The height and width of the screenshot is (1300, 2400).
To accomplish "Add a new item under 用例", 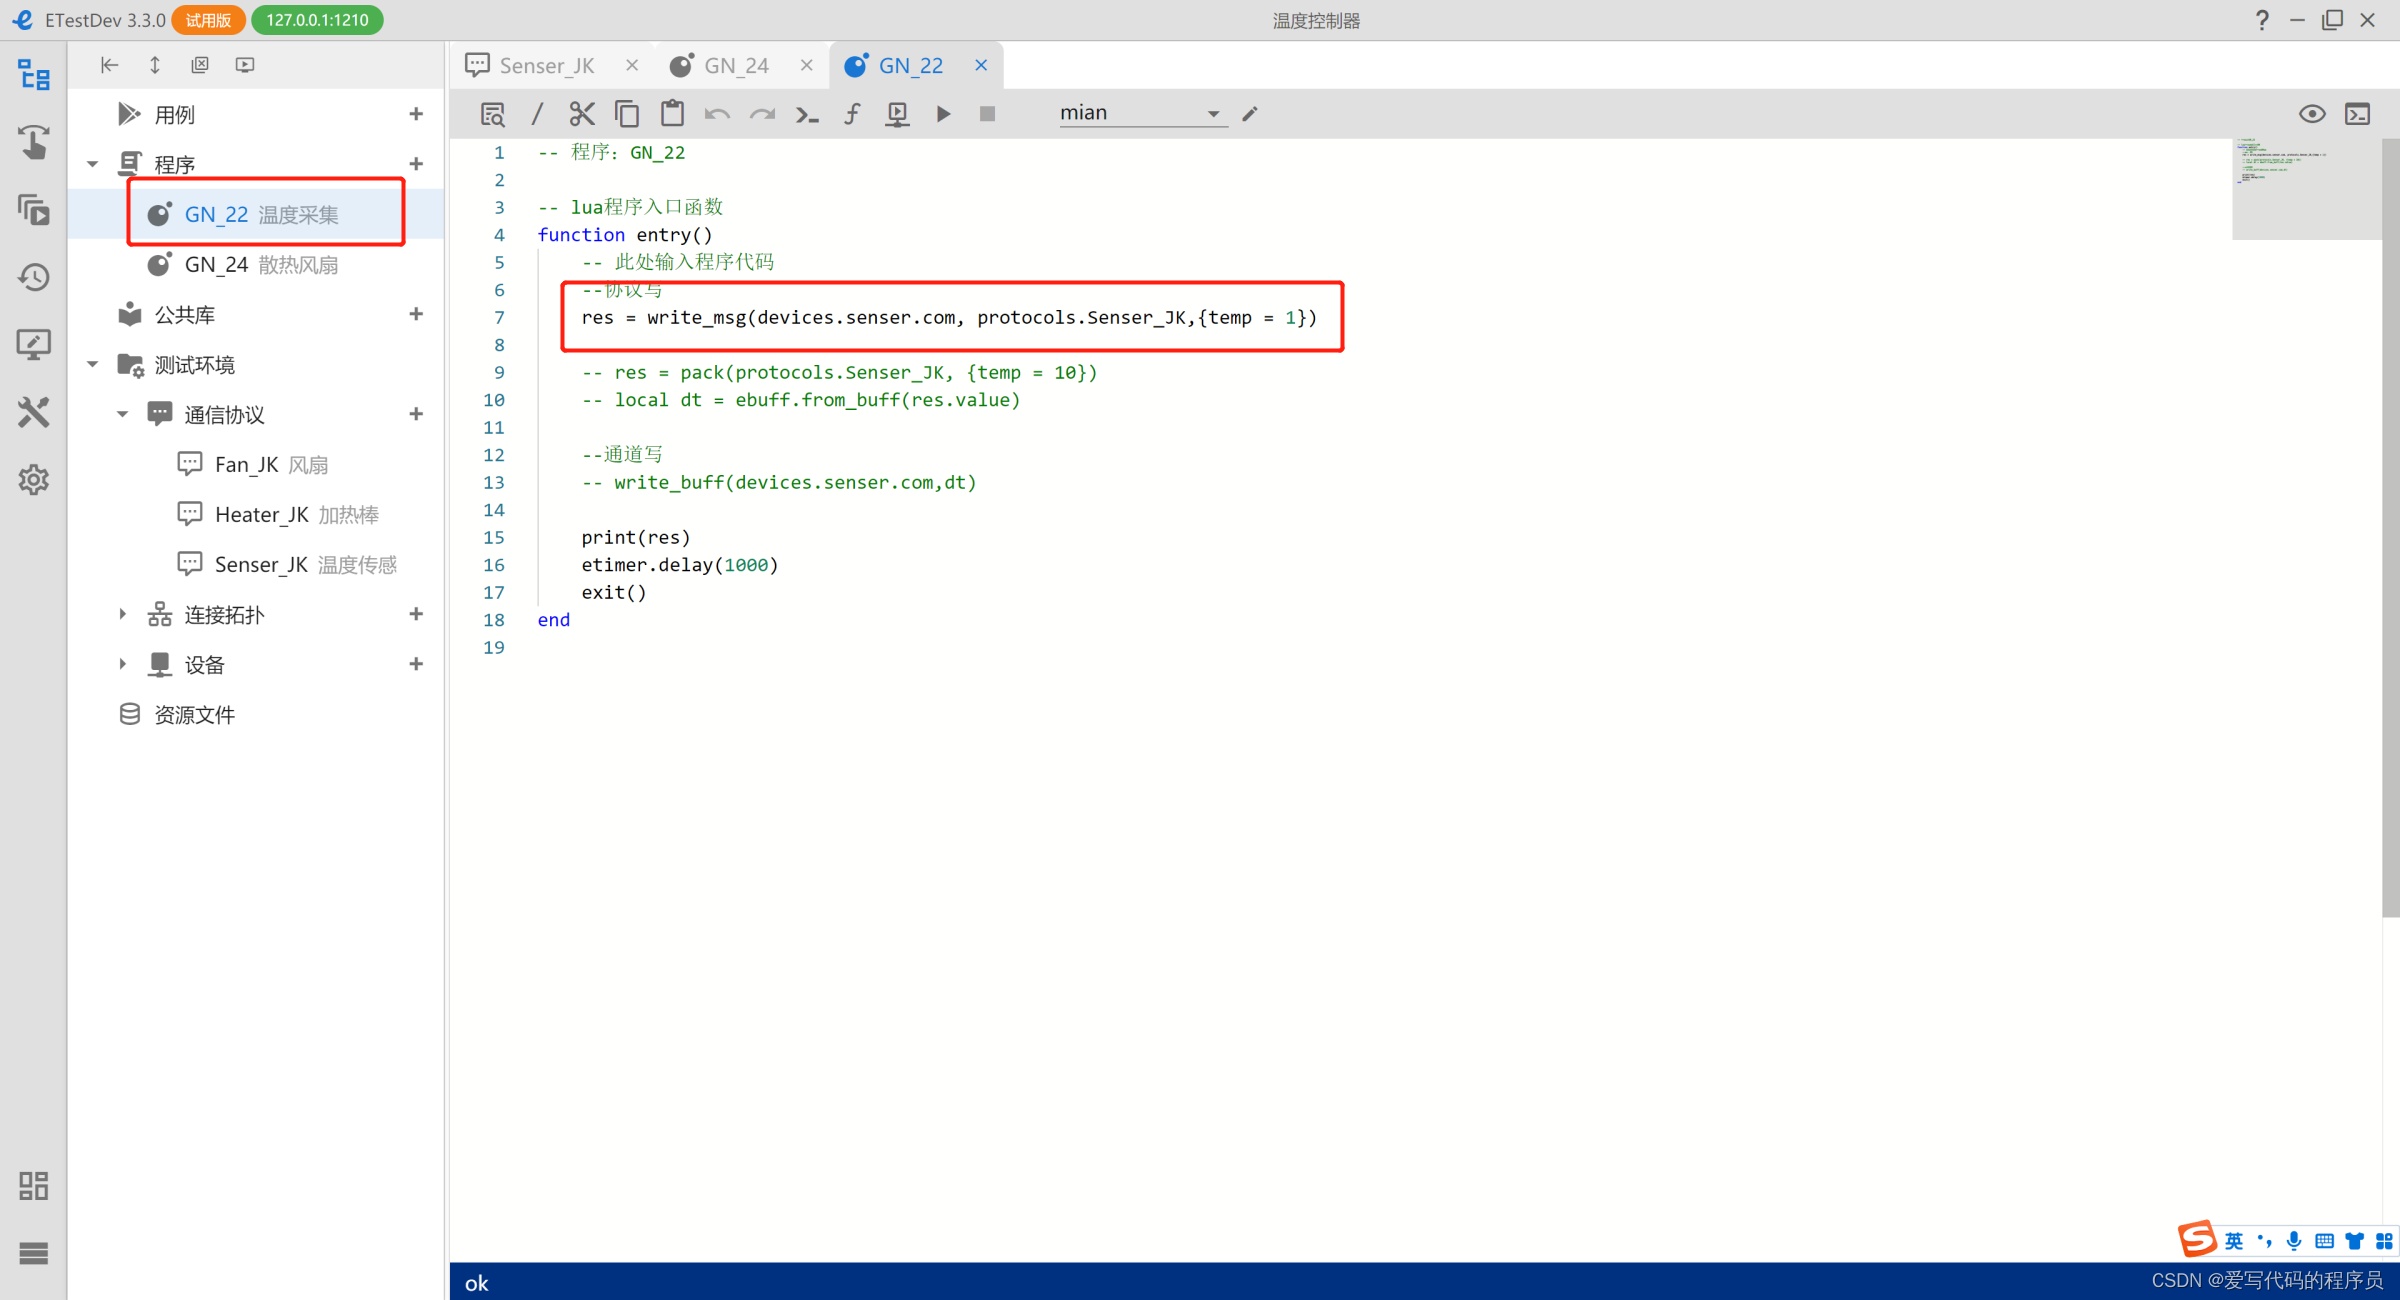I will pos(416,113).
